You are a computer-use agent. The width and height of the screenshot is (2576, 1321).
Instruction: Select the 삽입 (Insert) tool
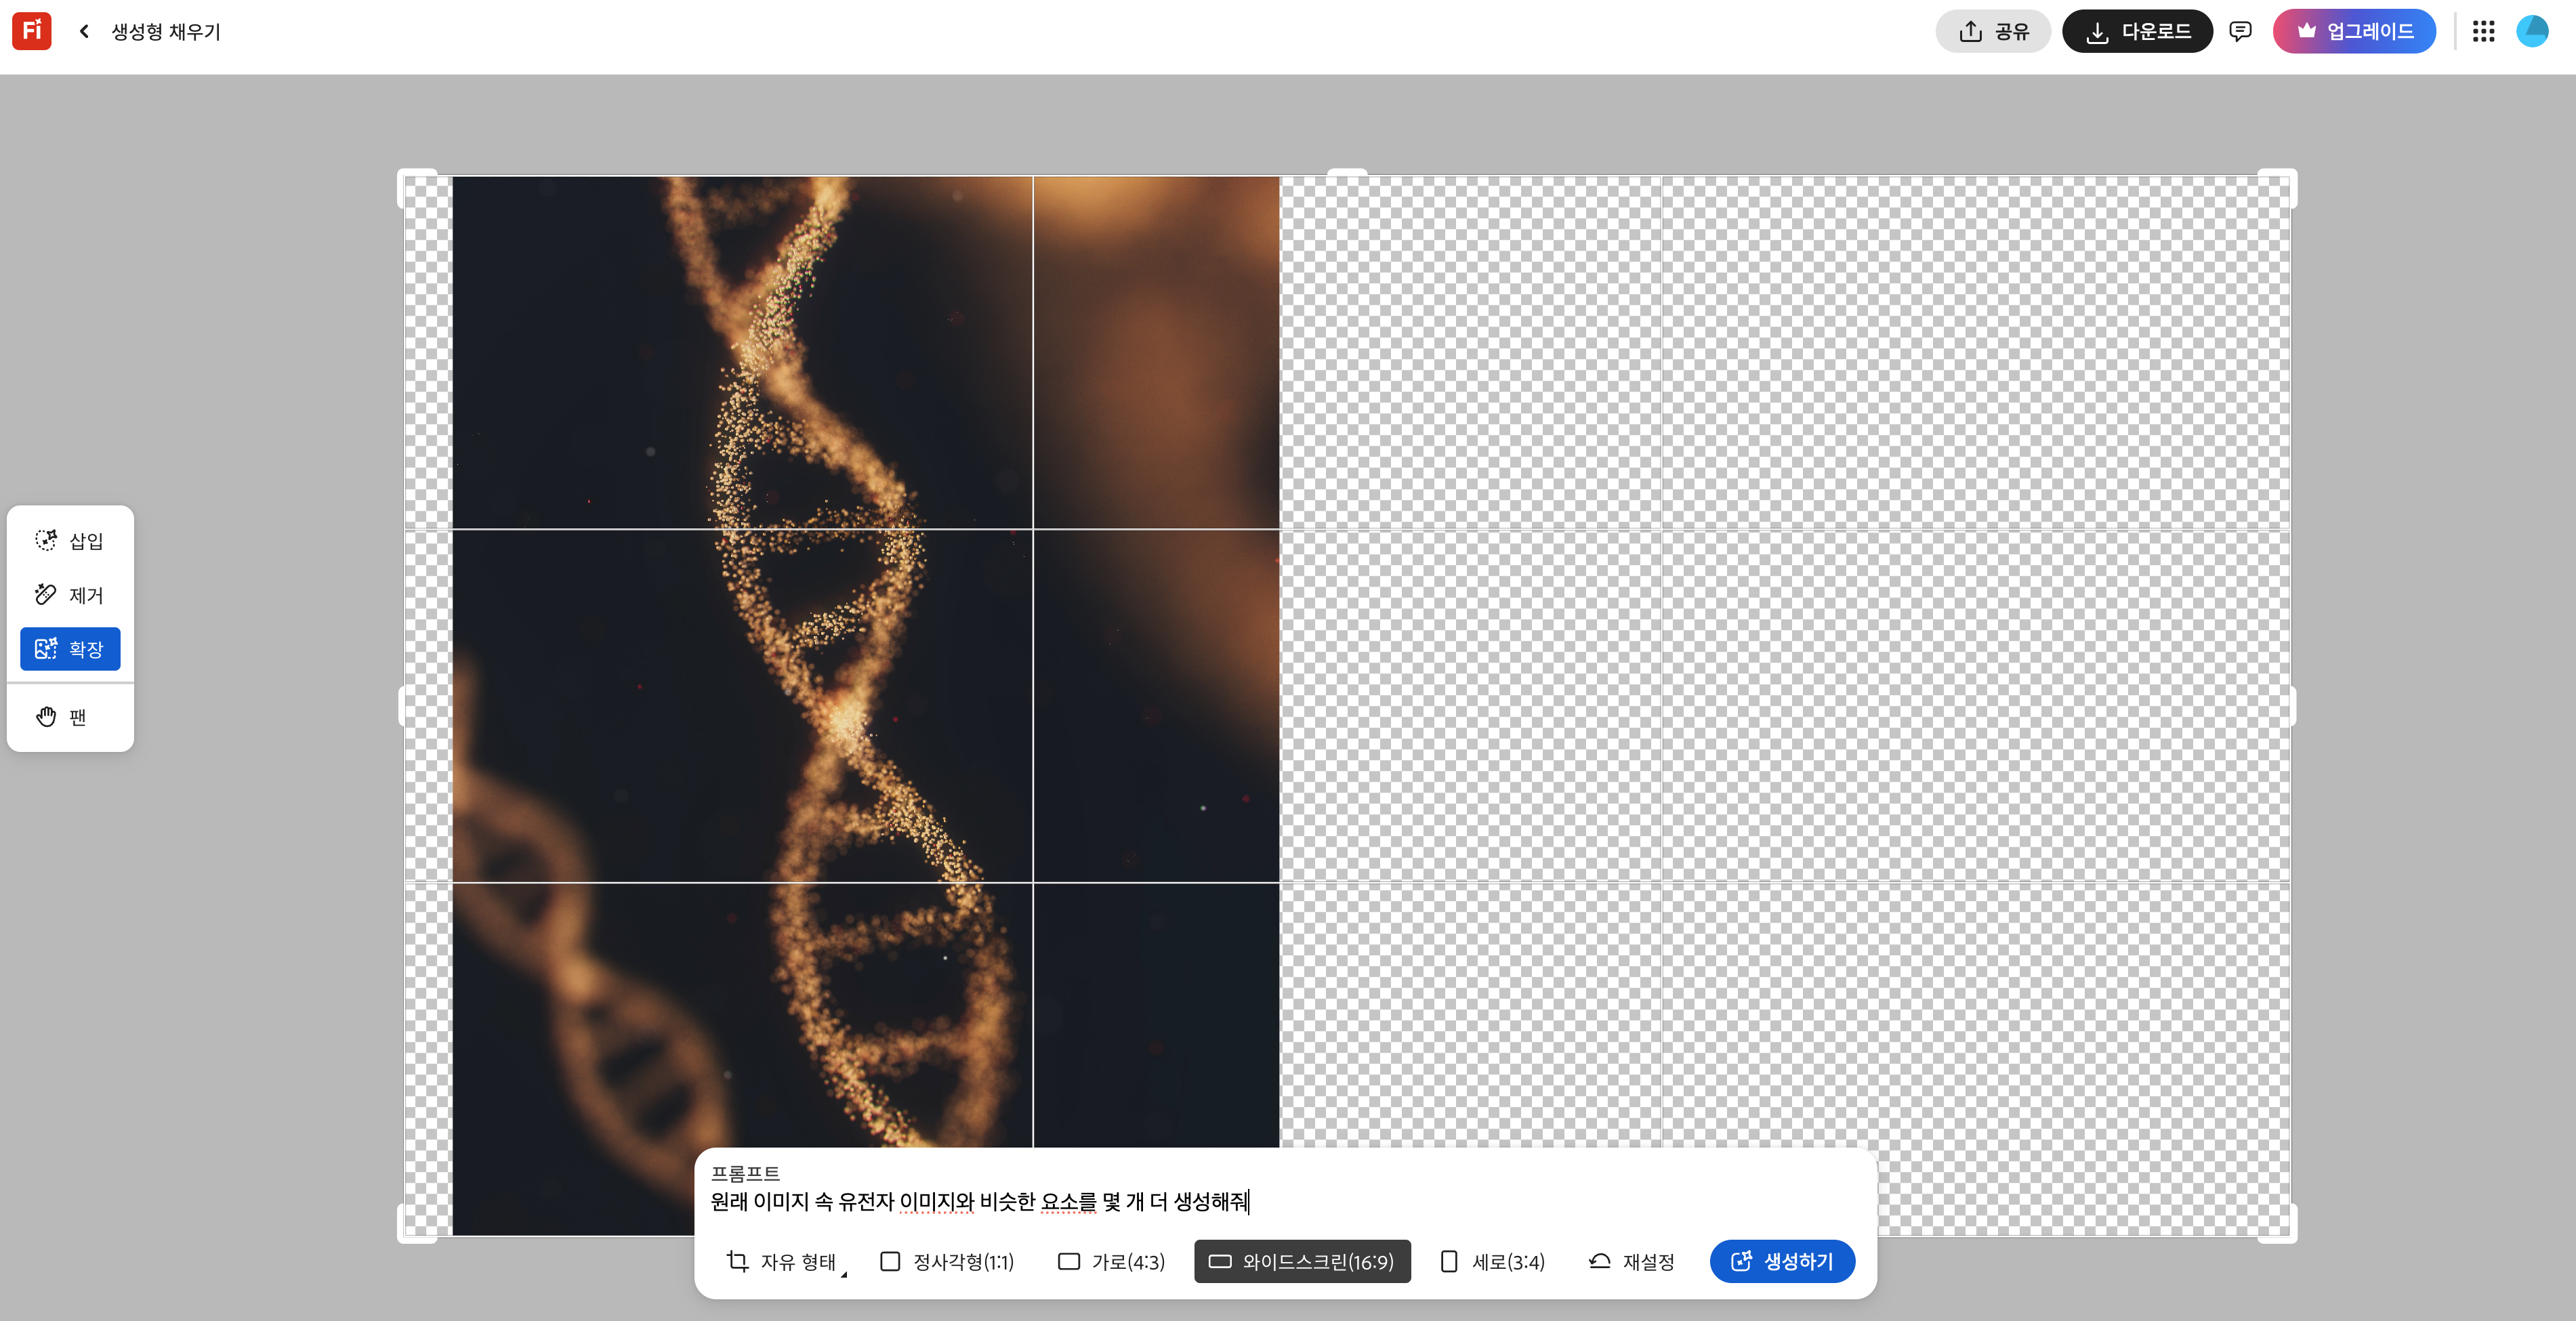point(70,541)
